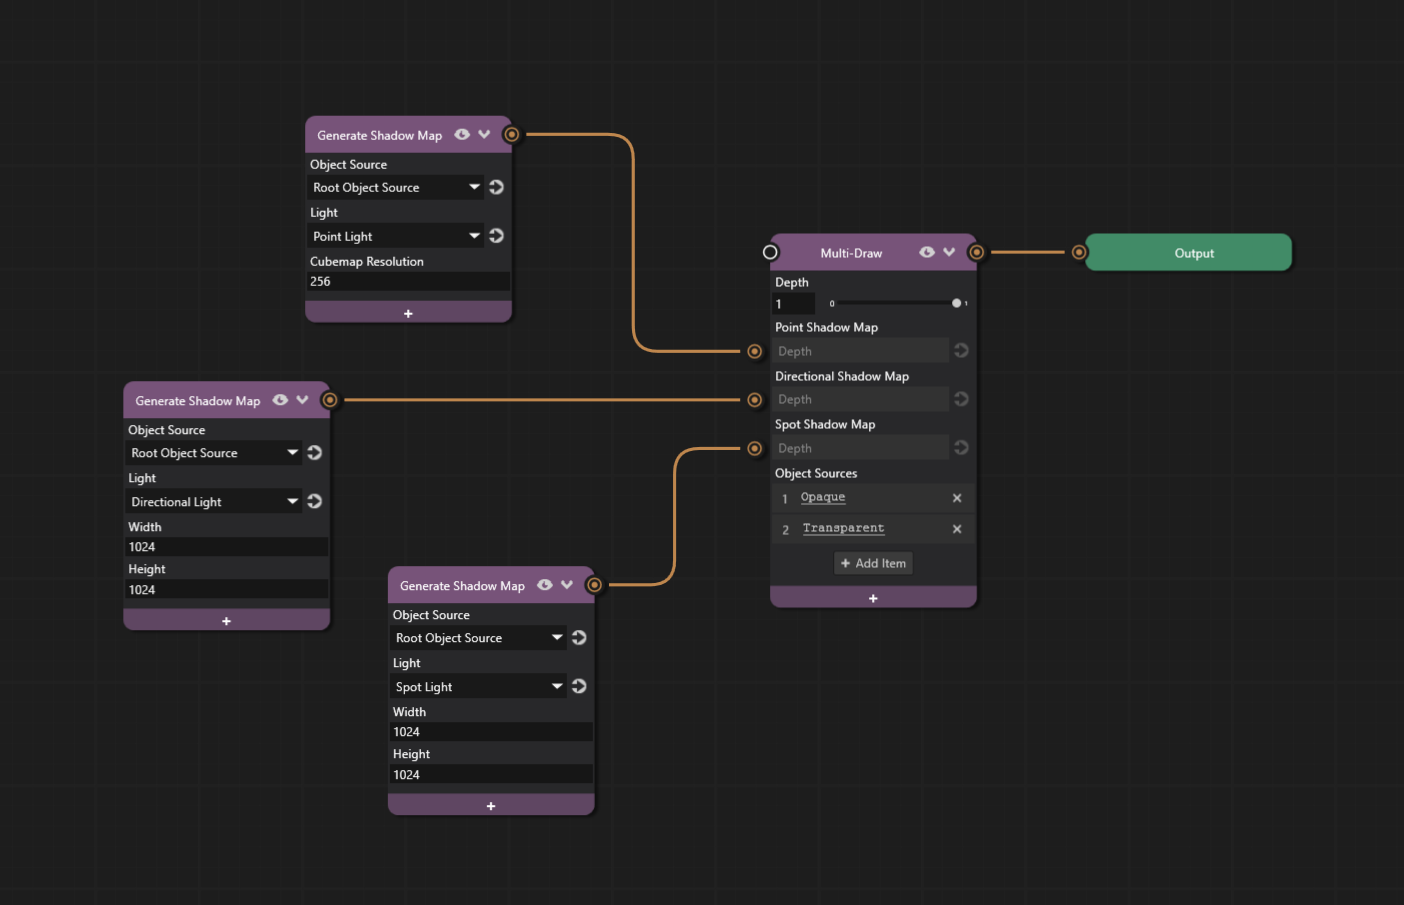
Task: Toggle eye icon on Spot Light shadow node
Action: [545, 585]
